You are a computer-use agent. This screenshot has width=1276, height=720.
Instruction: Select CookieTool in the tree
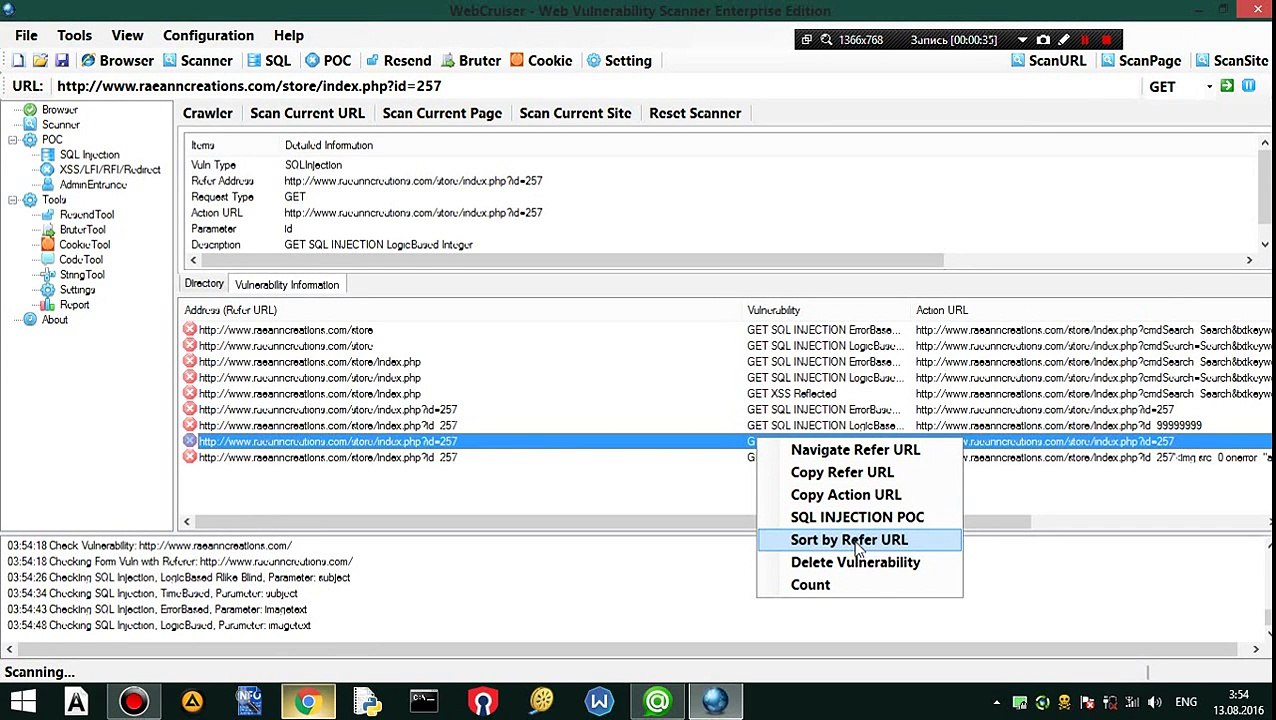pos(84,245)
